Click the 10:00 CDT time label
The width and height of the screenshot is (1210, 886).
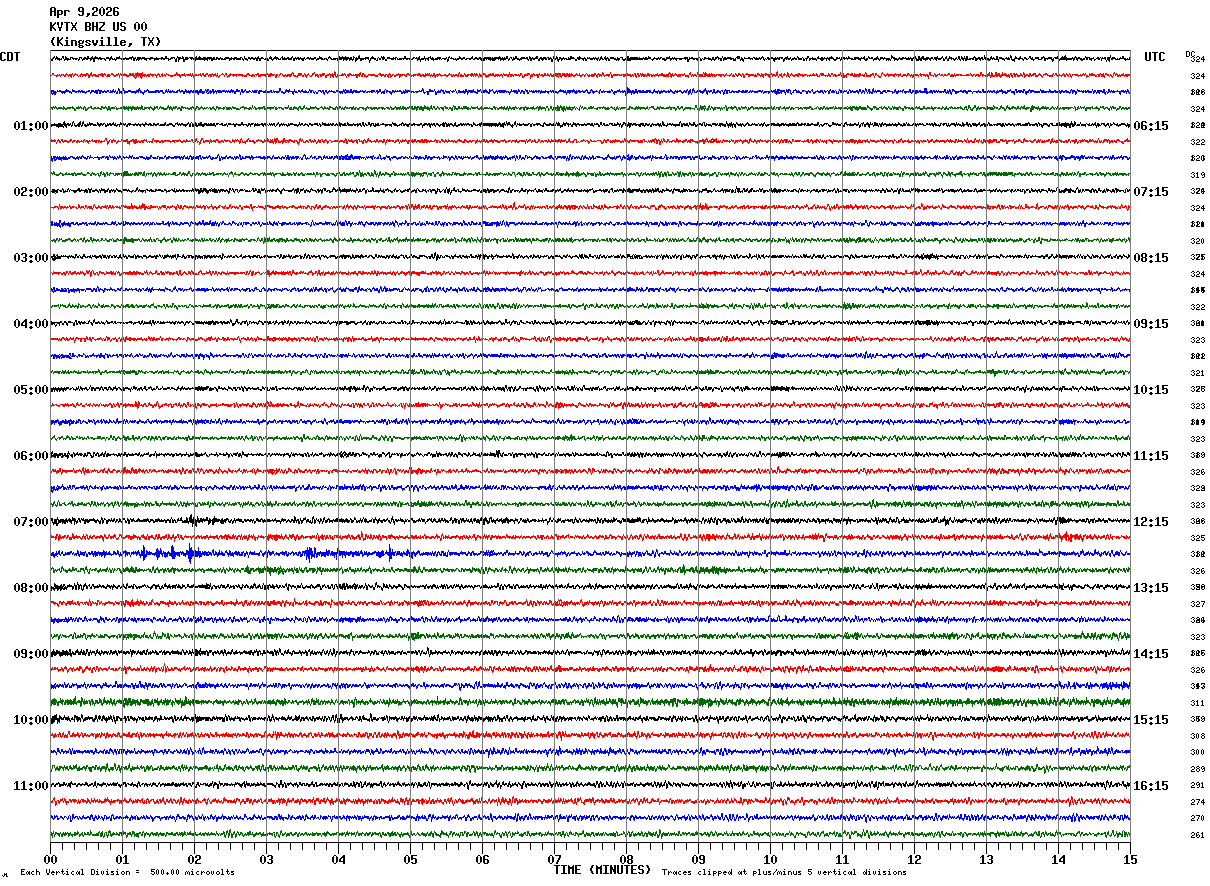[31, 720]
